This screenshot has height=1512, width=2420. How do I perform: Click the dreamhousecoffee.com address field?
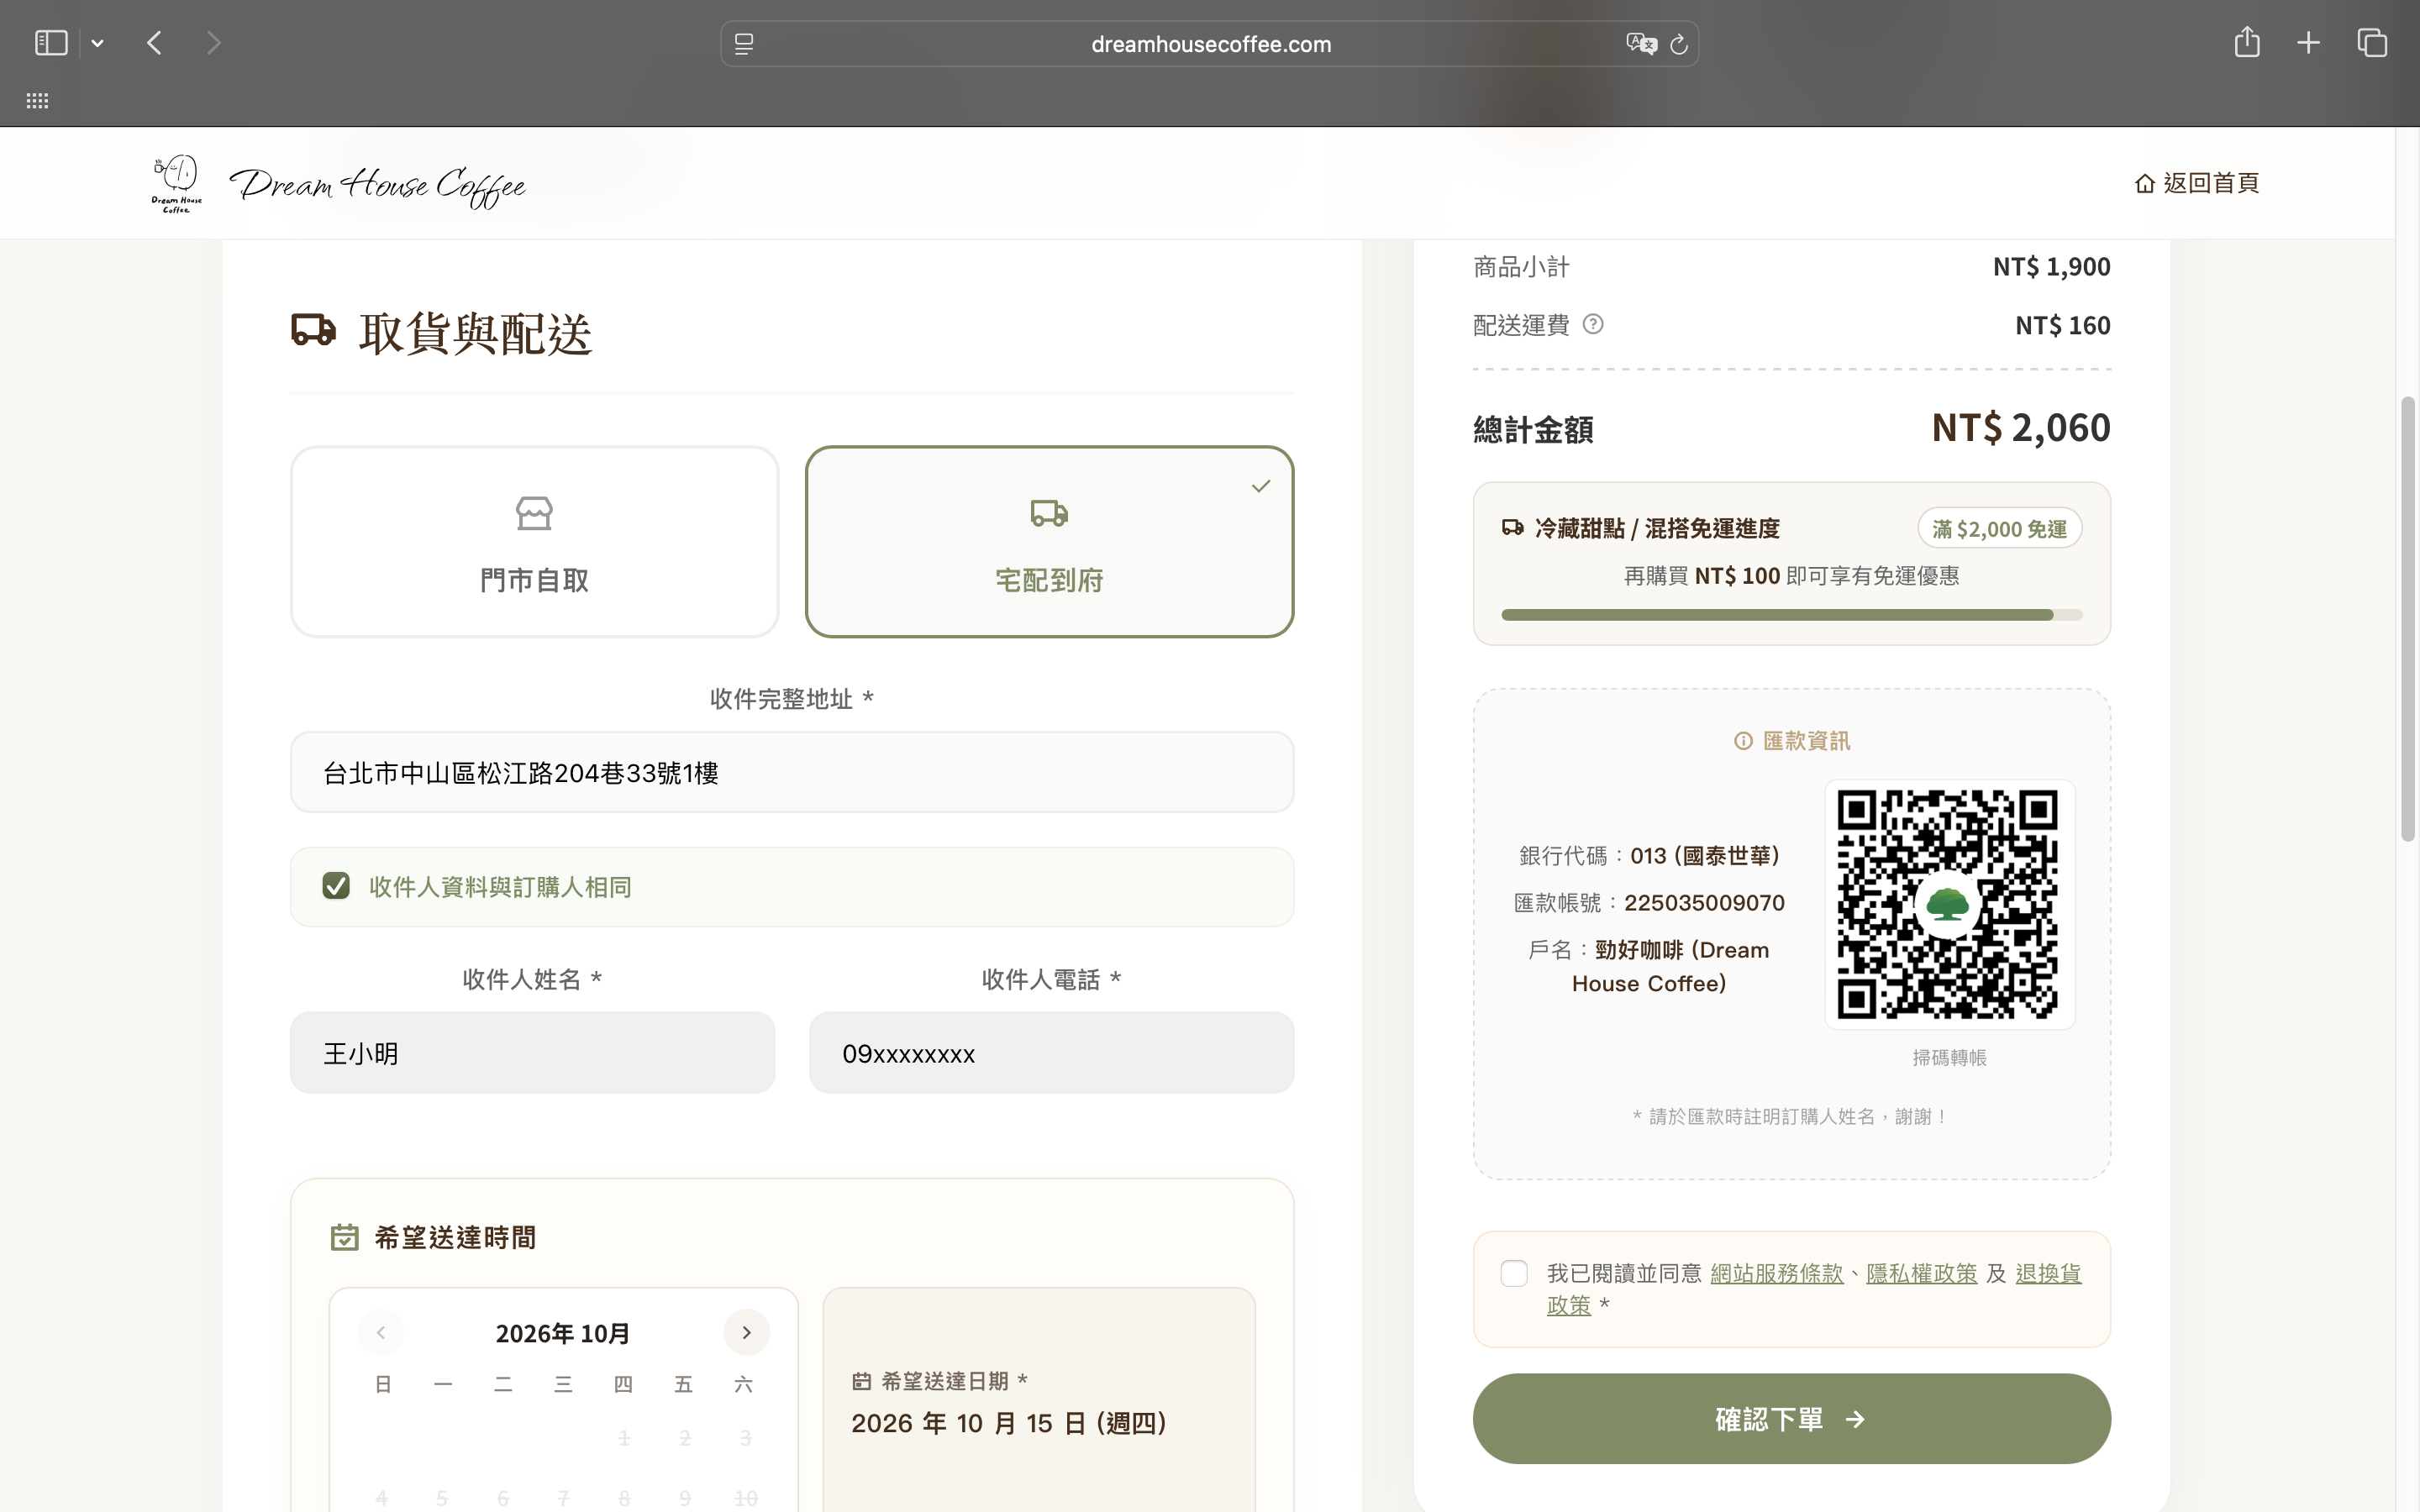point(1210,44)
